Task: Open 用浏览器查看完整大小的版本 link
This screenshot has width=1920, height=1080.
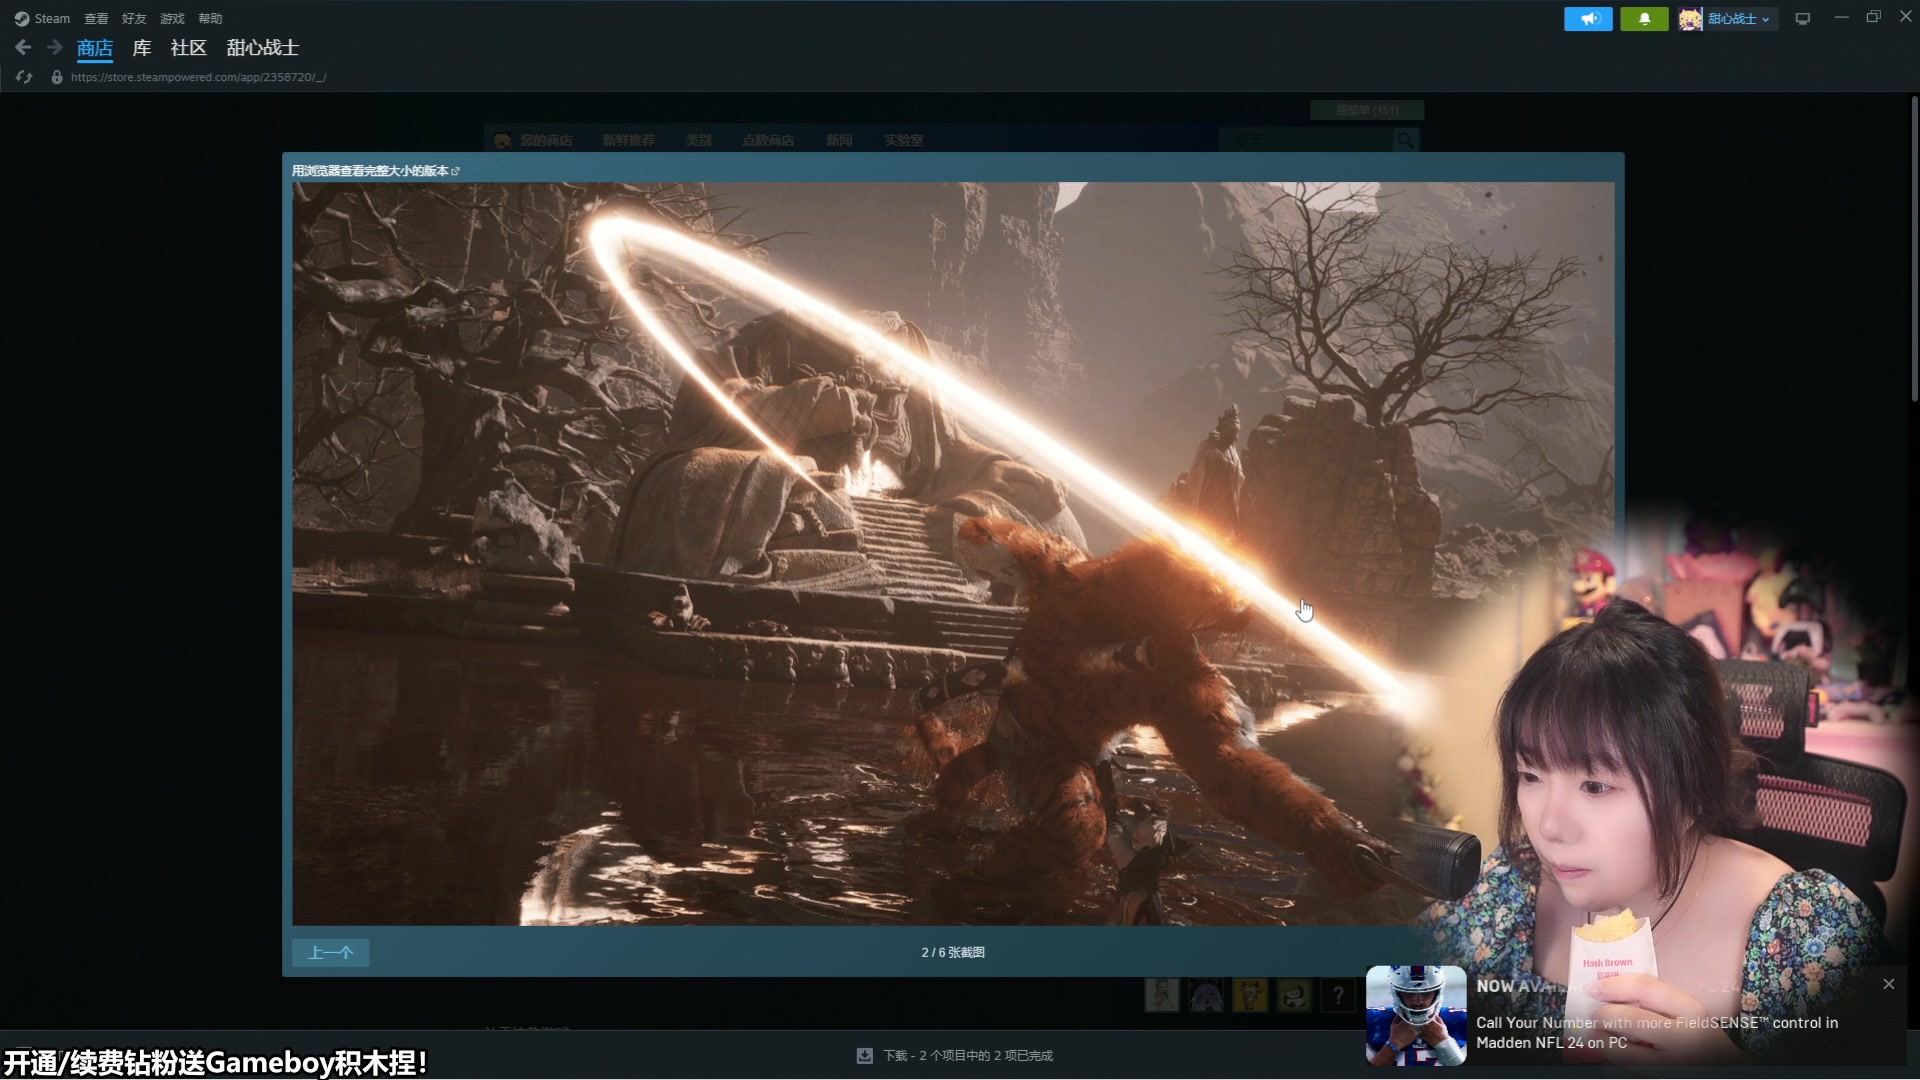Action: click(375, 171)
